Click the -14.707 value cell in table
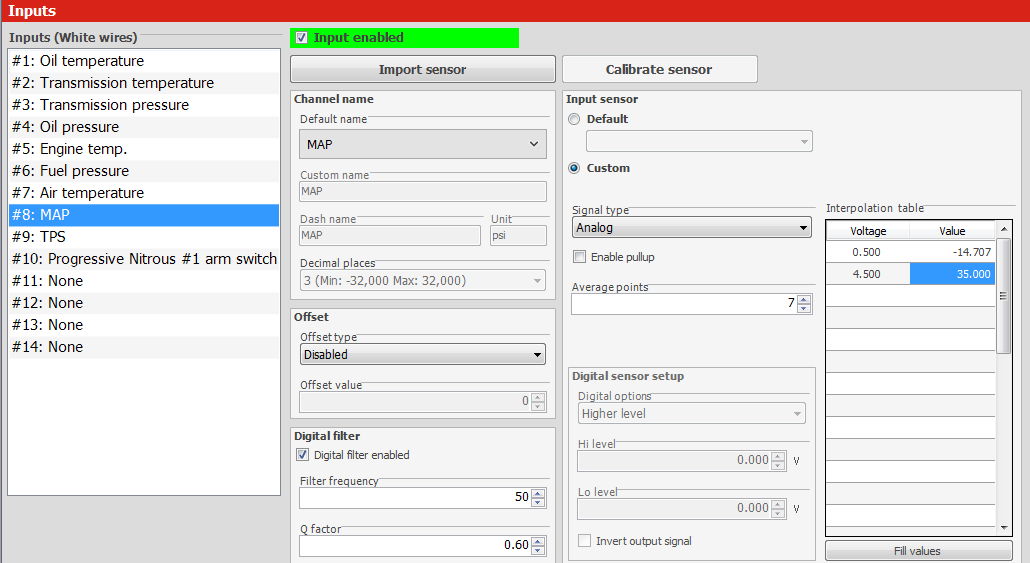The image size is (1030, 563). 952,252
